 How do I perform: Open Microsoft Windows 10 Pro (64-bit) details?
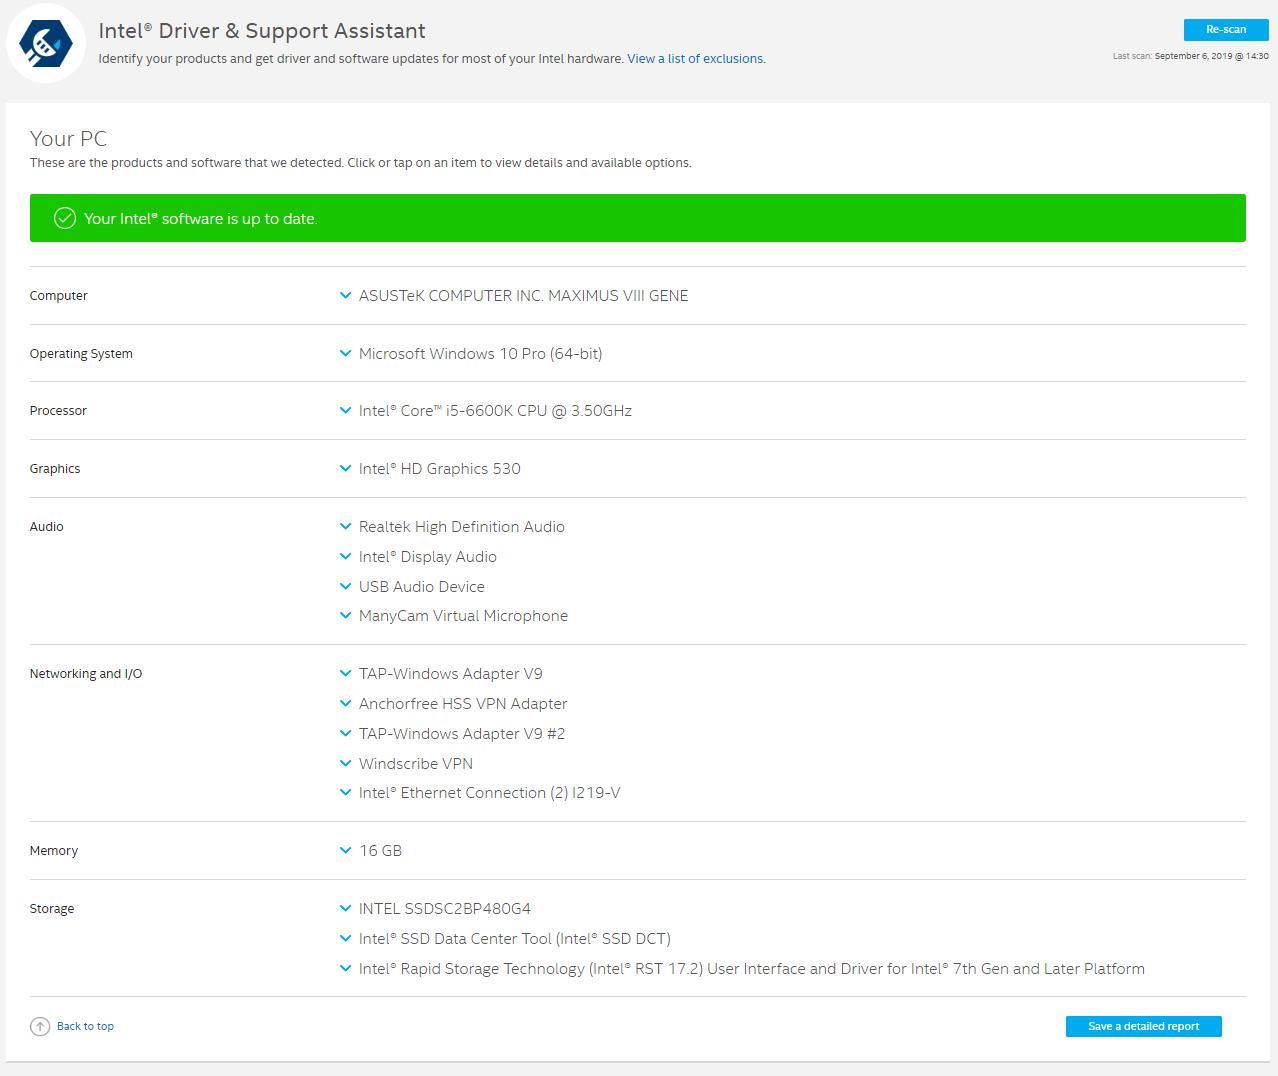(480, 354)
